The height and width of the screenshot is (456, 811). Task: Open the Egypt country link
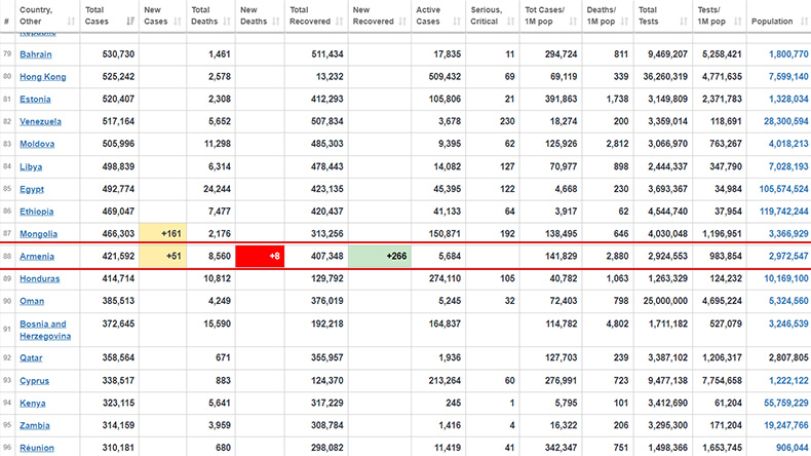(32, 189)
